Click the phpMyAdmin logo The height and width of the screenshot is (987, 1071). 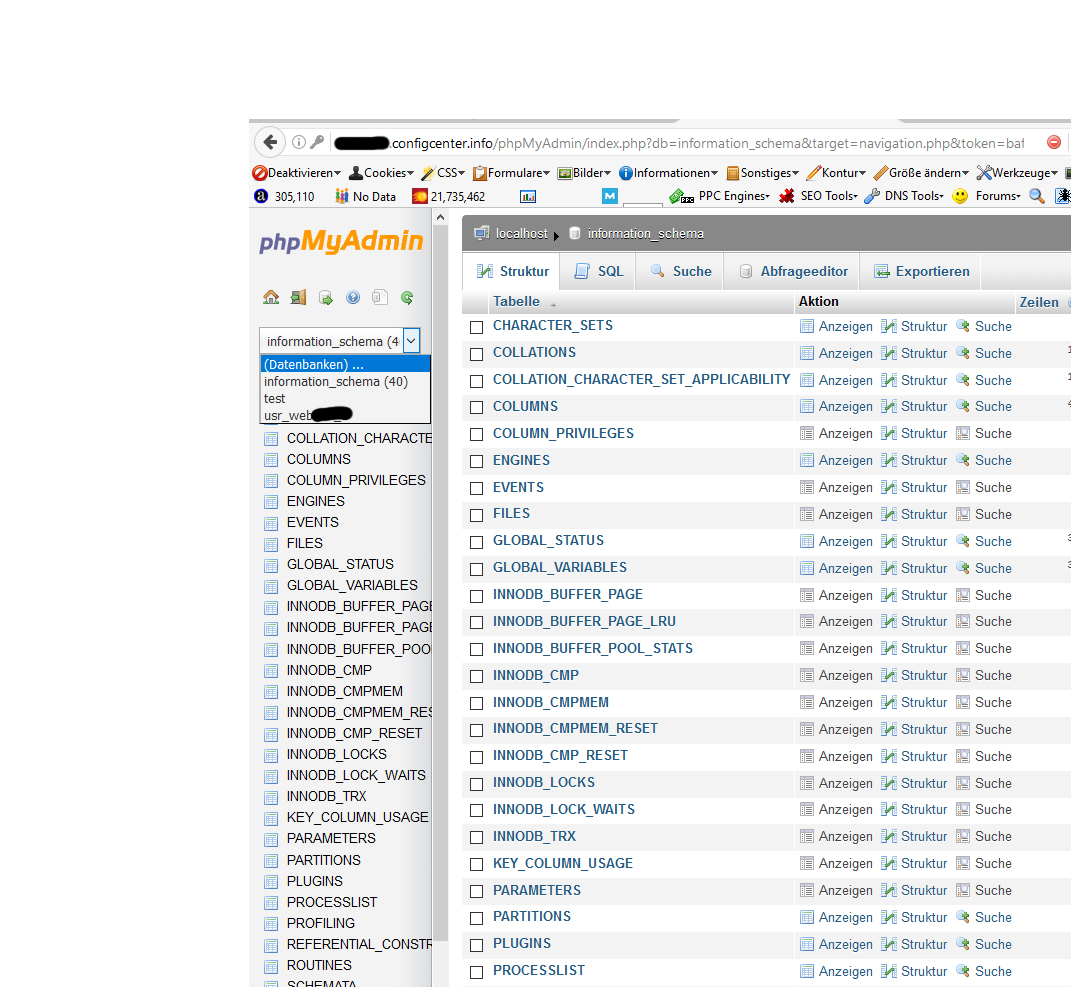coord(341,242)
